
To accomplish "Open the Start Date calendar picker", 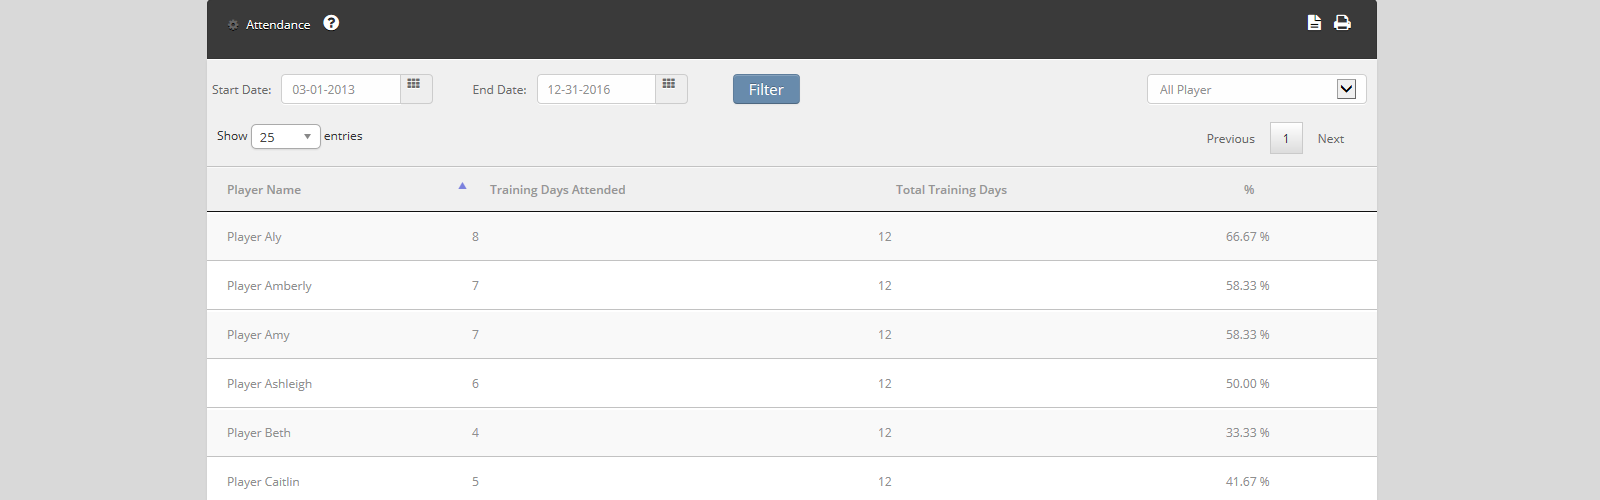I will coord(415,88).
